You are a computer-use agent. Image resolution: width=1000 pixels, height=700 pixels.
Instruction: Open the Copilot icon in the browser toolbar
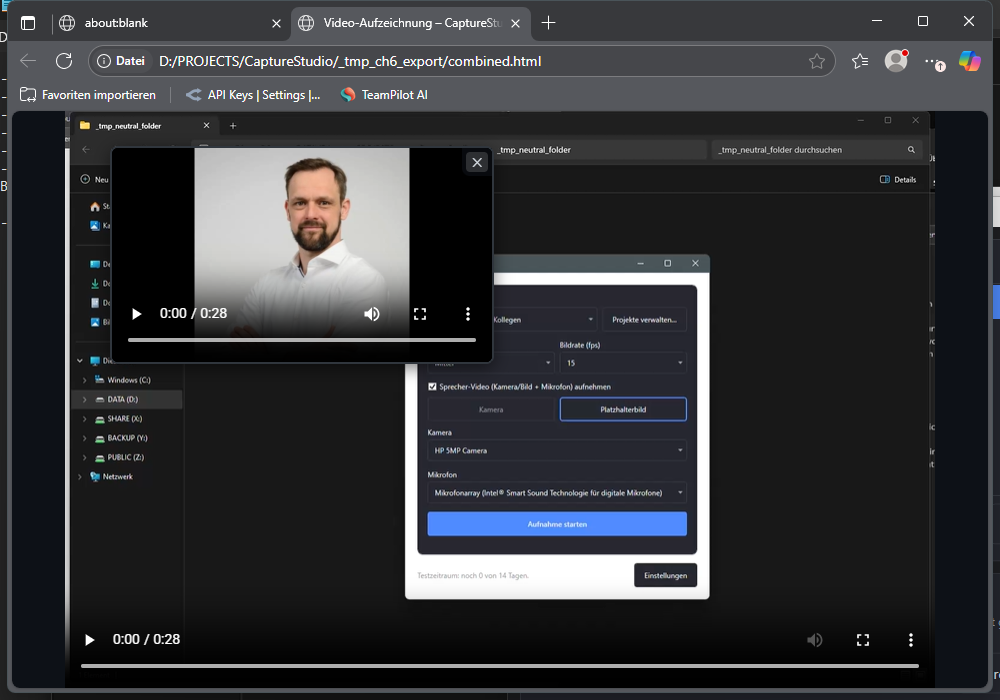(969, 61)
